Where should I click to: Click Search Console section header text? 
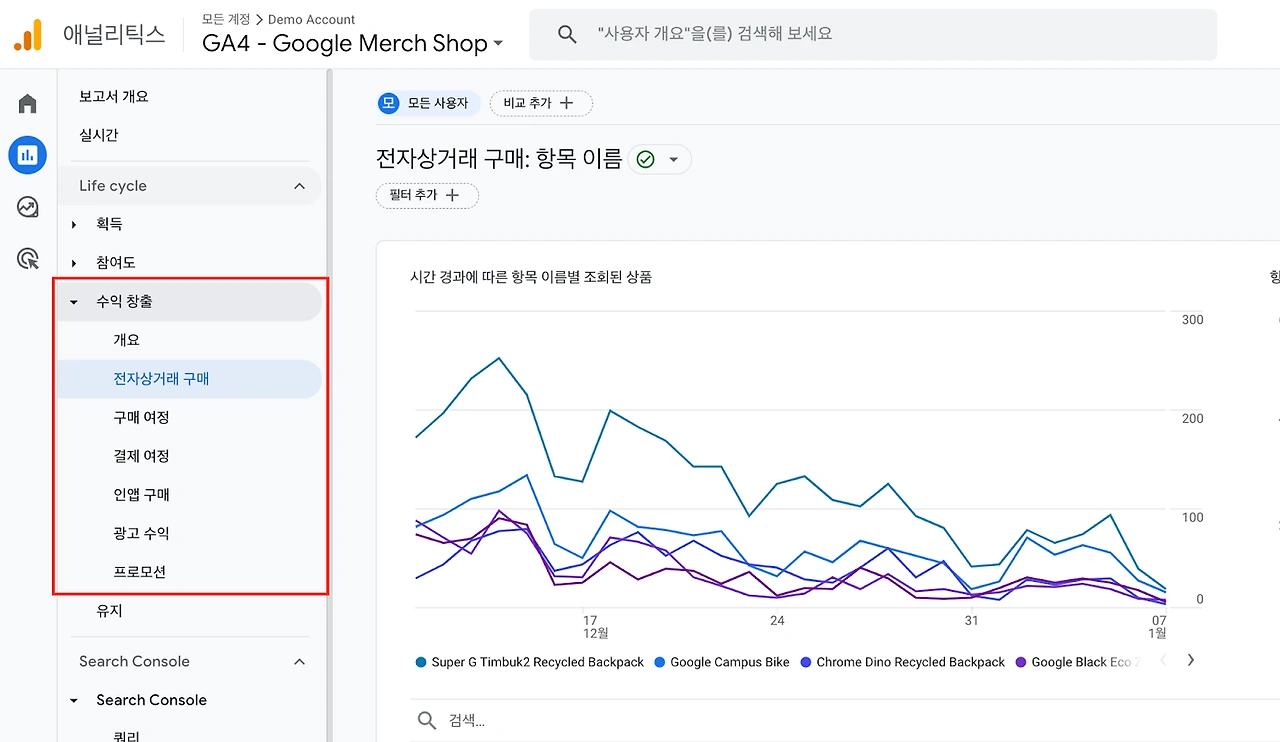134,661
